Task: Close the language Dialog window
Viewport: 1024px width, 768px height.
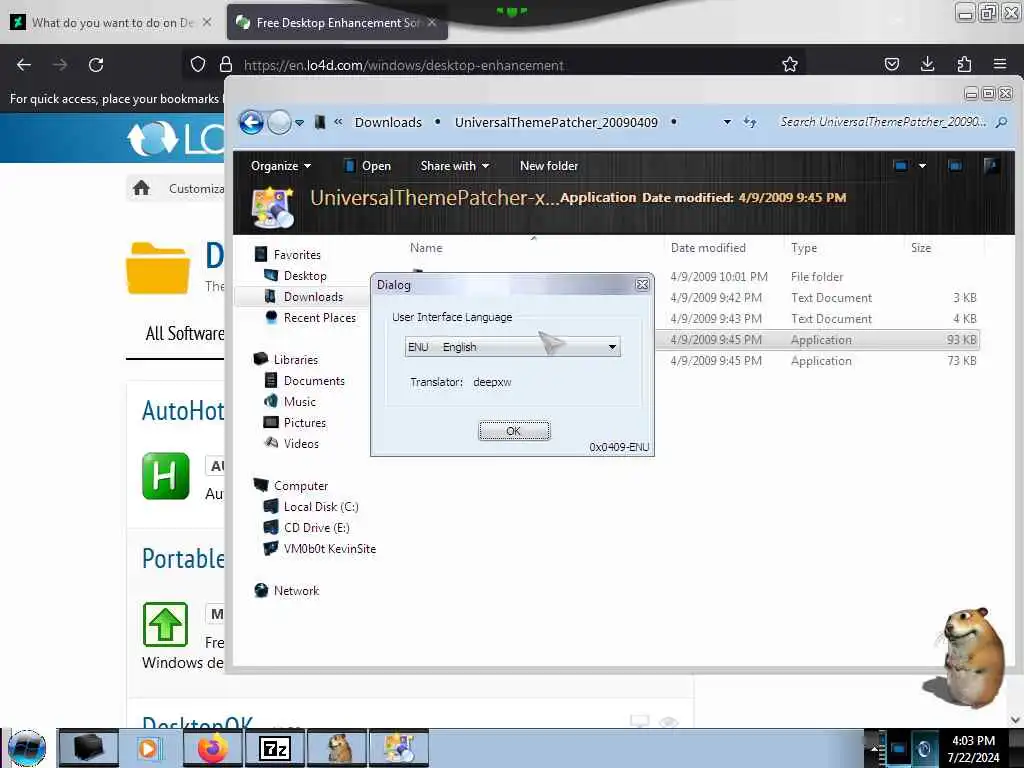Action: 642,285
